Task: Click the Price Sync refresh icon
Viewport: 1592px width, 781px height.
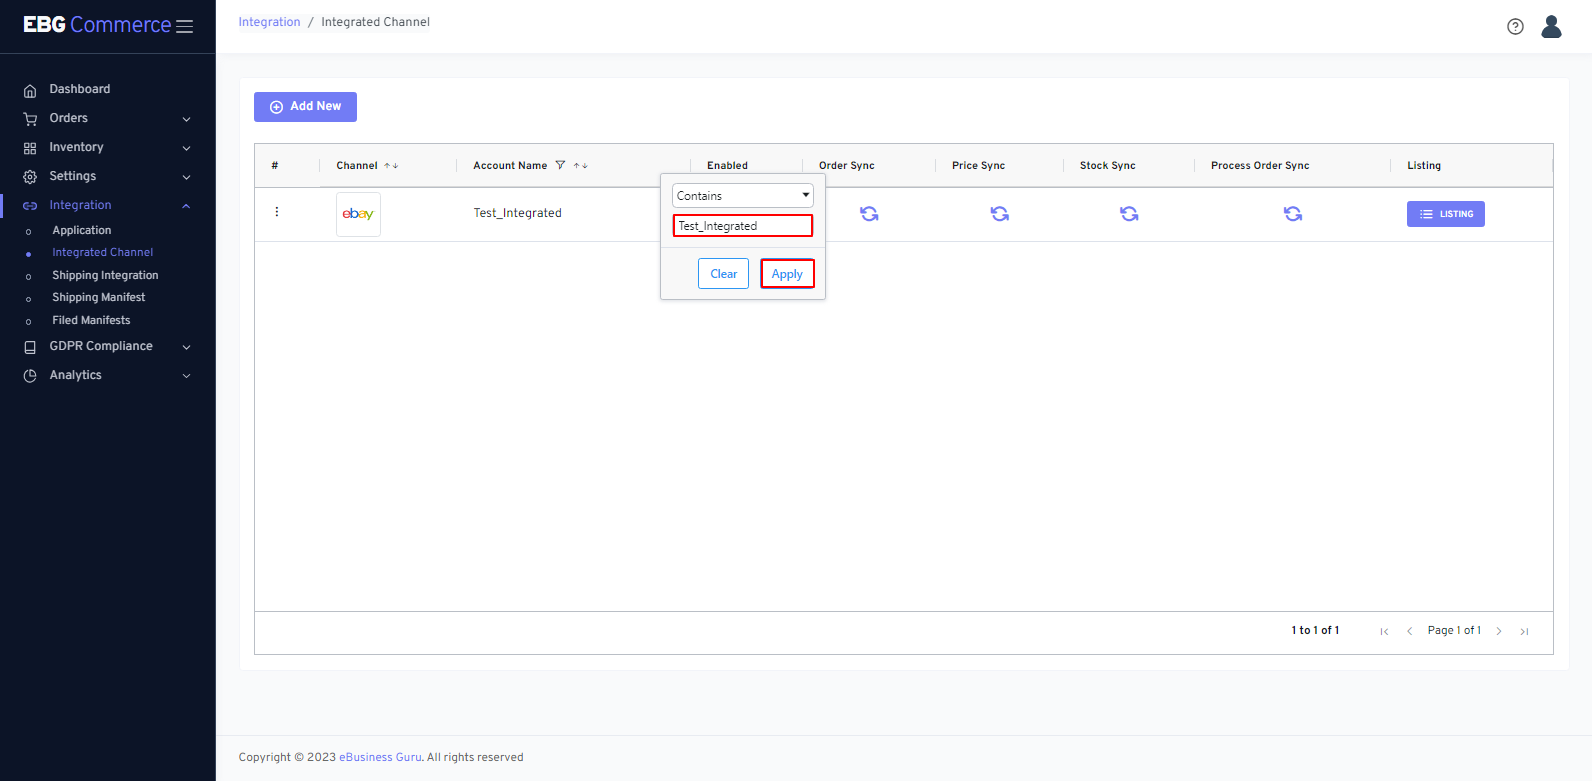Action: pos(999,214)
